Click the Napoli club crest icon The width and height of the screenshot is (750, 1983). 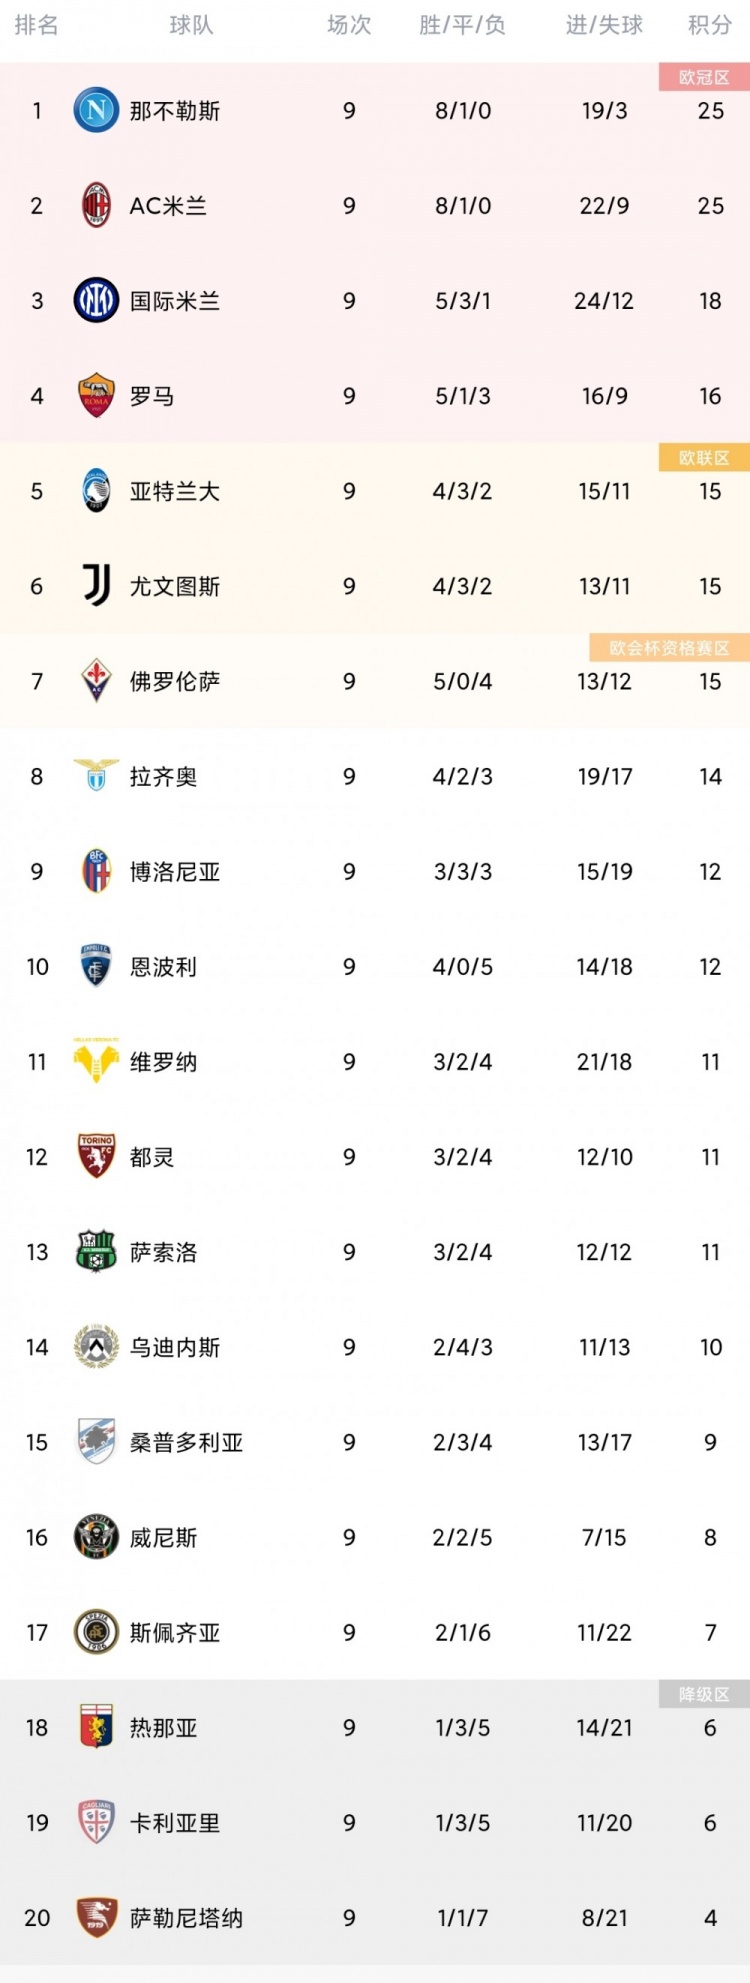point(96,110)
